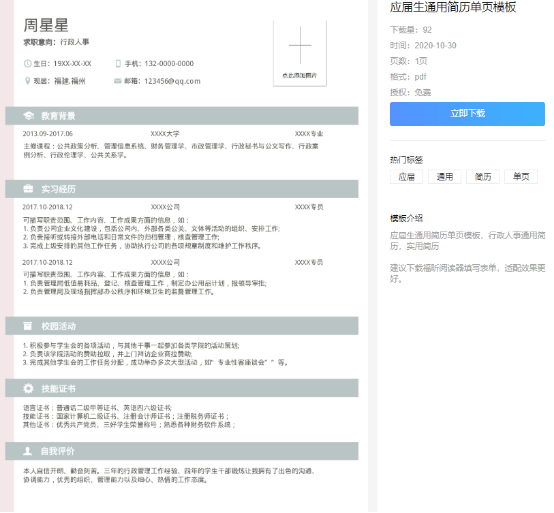The image size is (554, 513).
Task: Click the 语言证书 line in 技能证书
Action: pyautogui.click(x=97, y=408)
